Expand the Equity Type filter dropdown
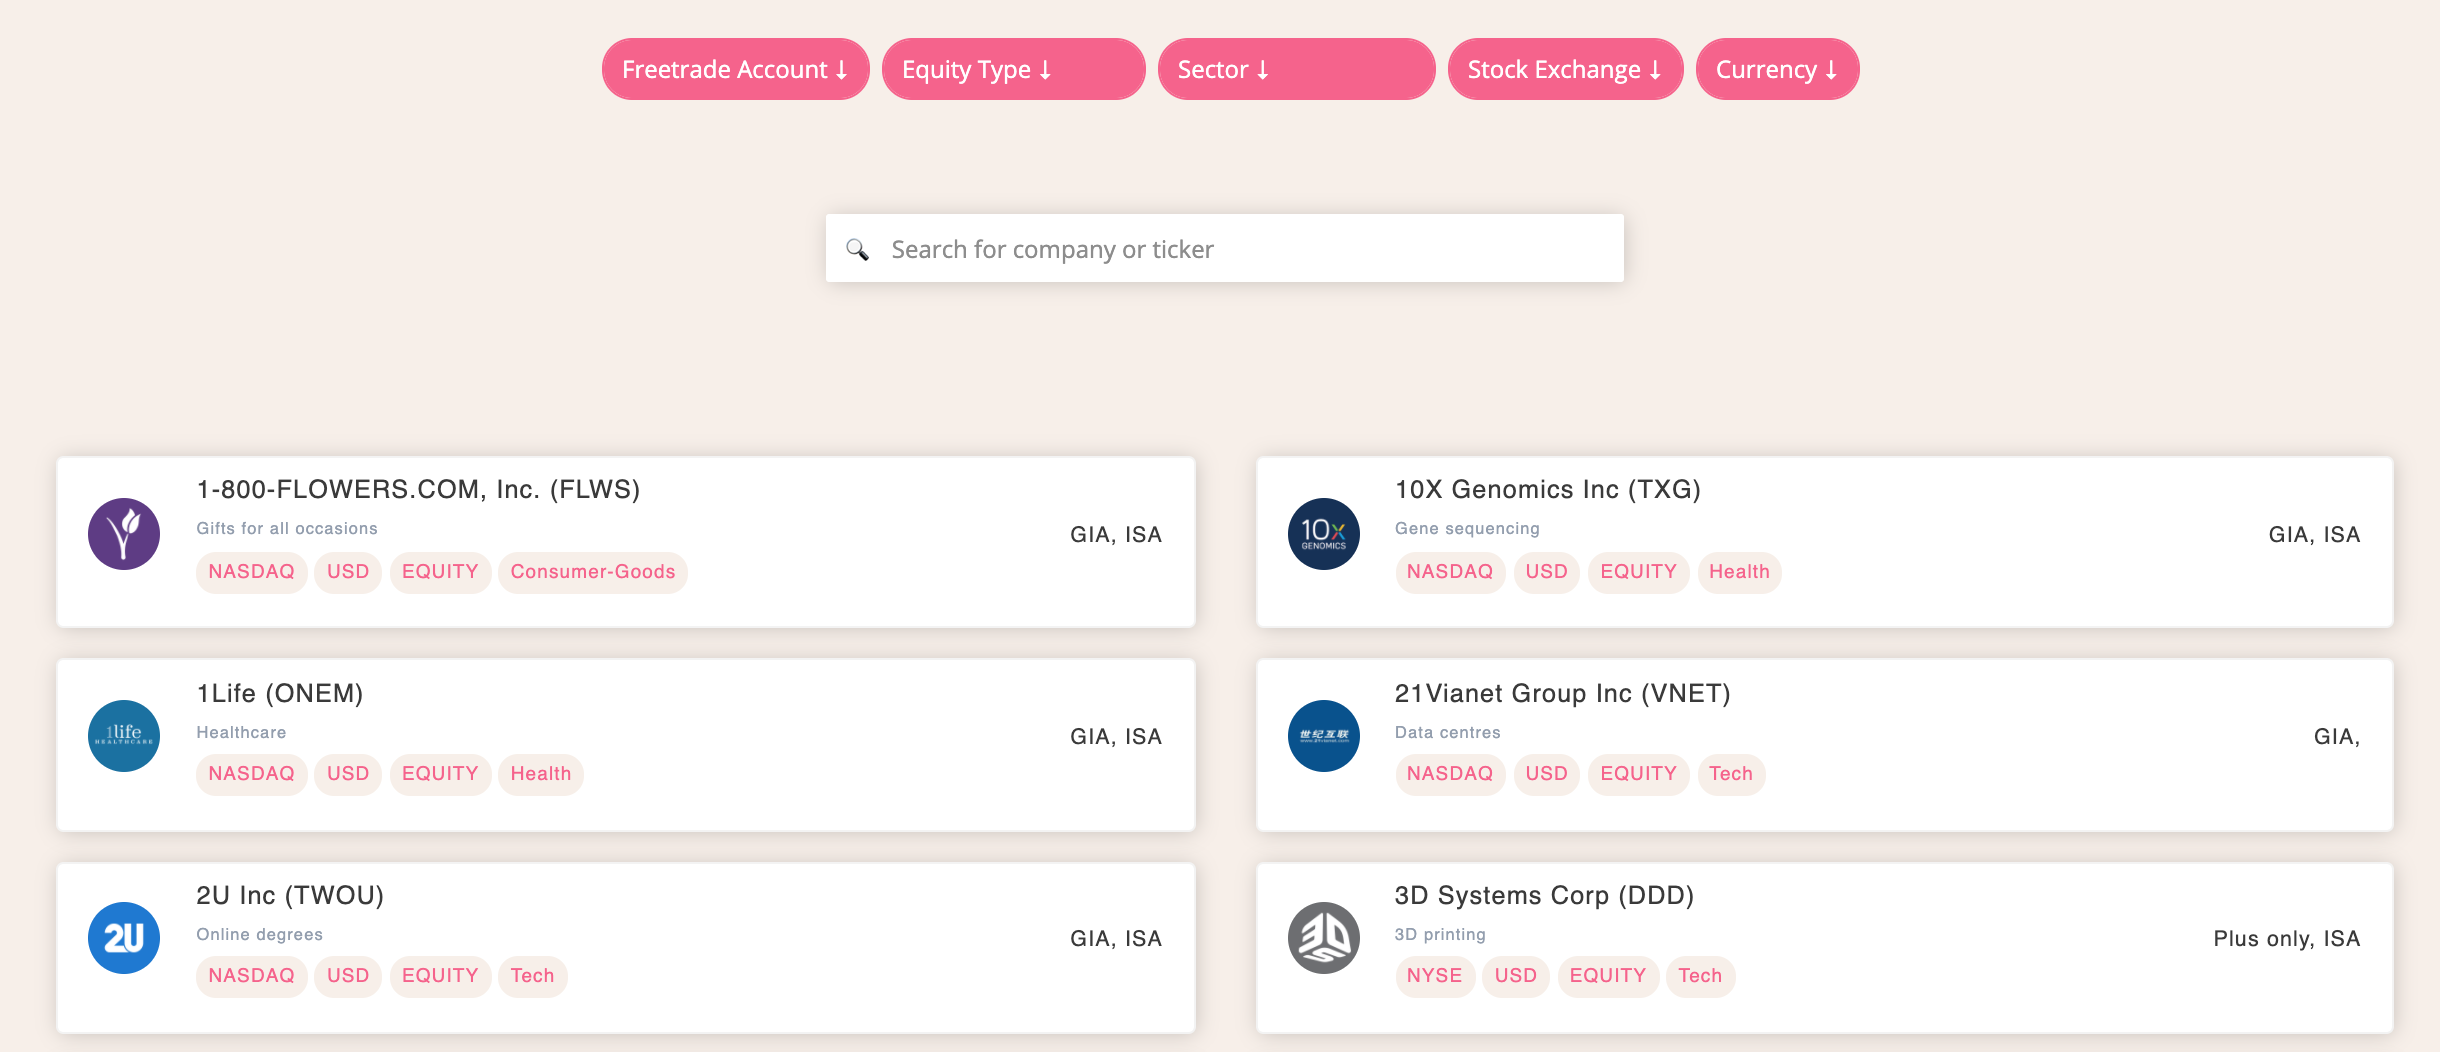Viewport: 2440px width, 1052px height. 1013,70
